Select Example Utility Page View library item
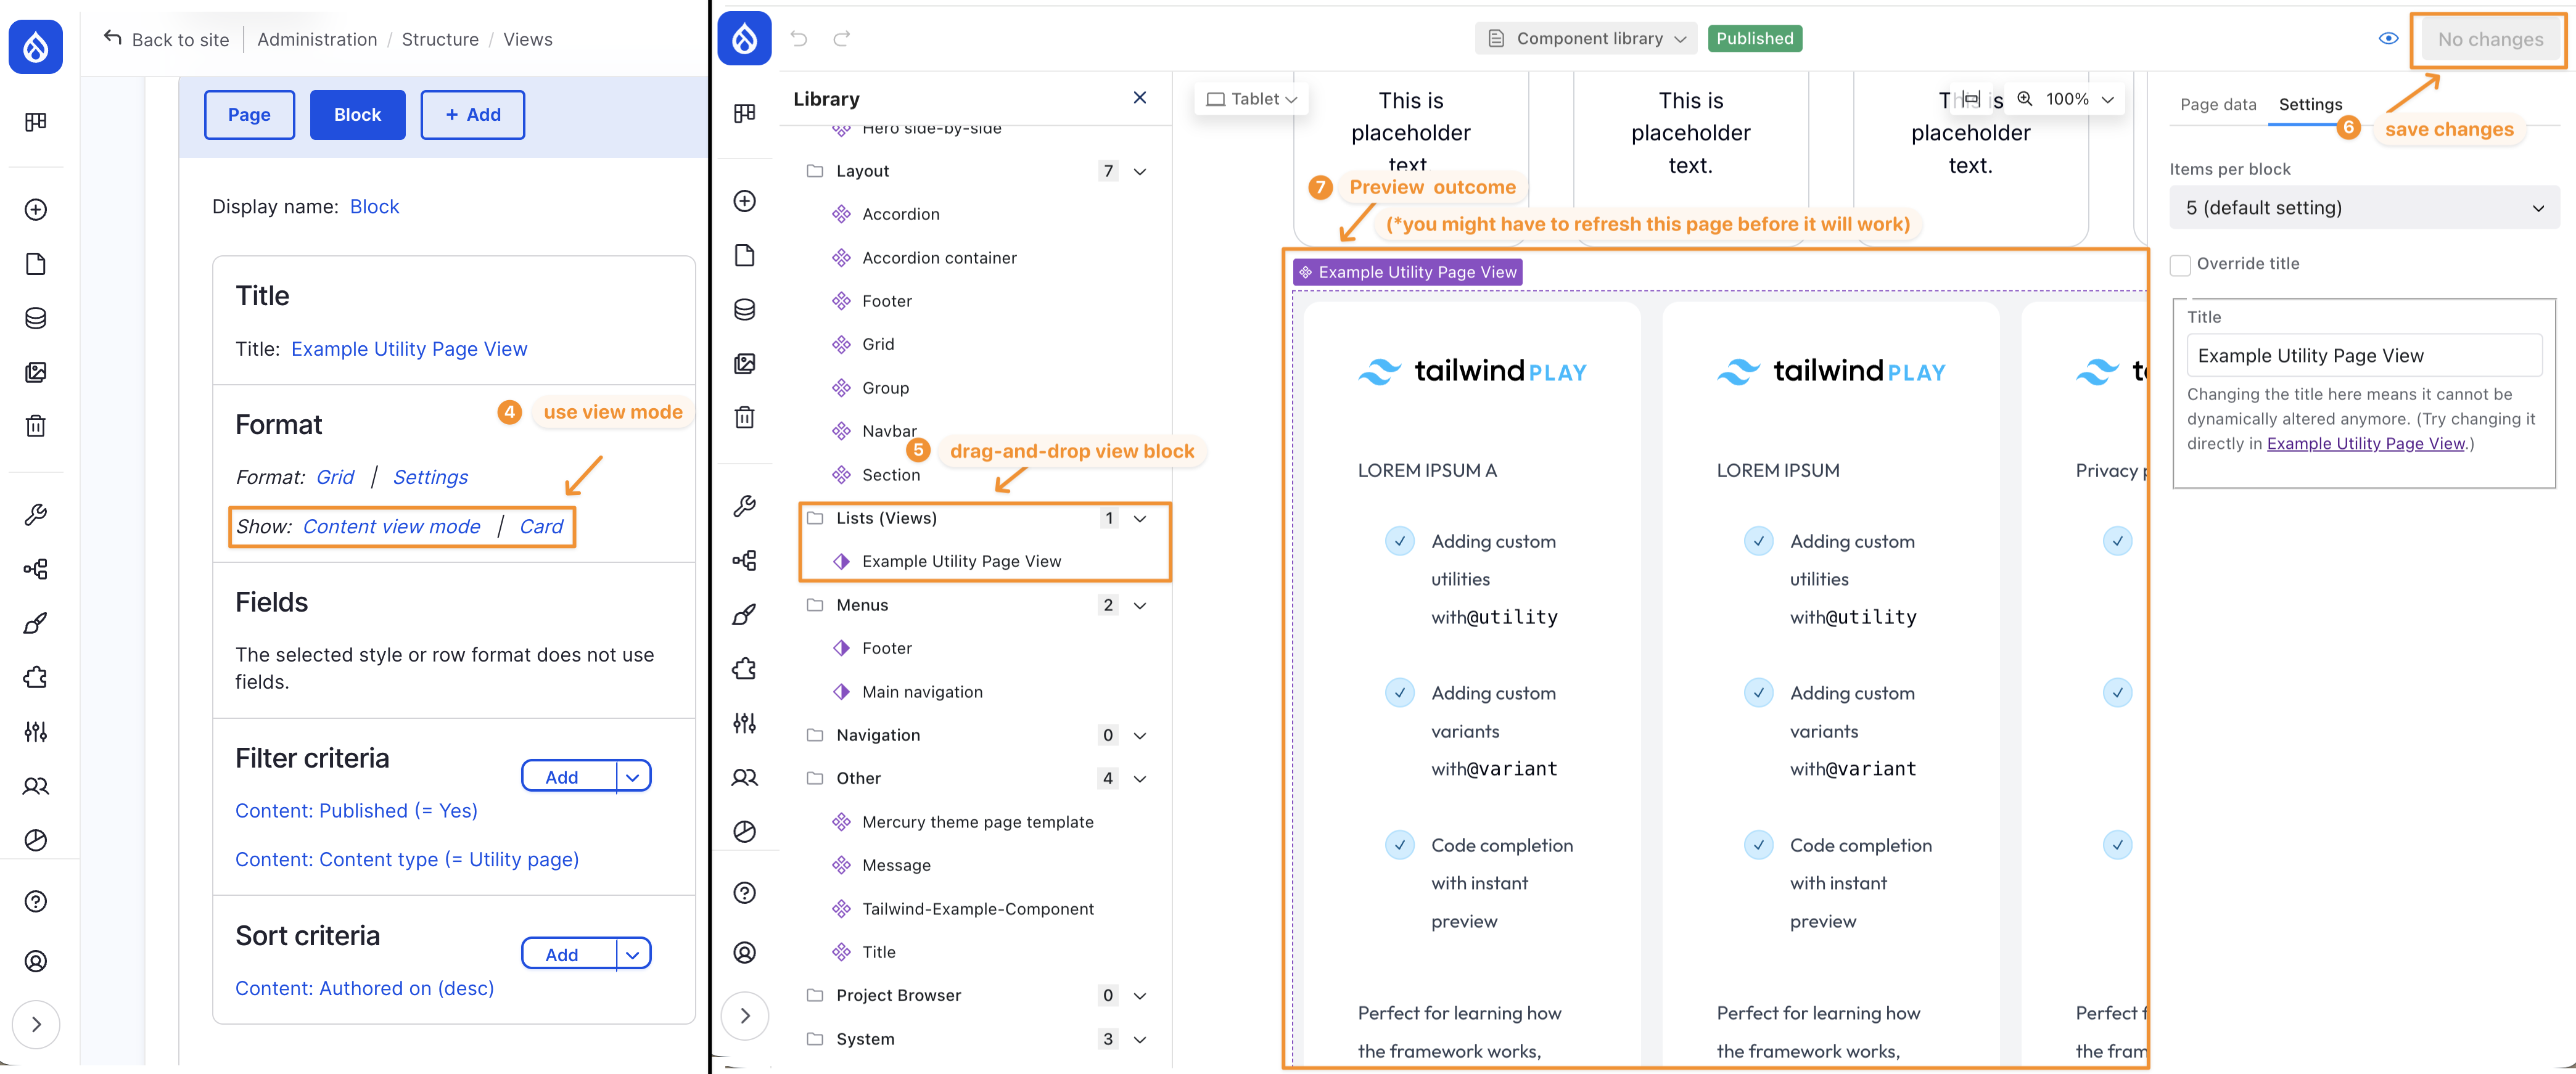The width and height of the screenshot is (2576, 1074). pyautogui.click(x=961, y=561)
